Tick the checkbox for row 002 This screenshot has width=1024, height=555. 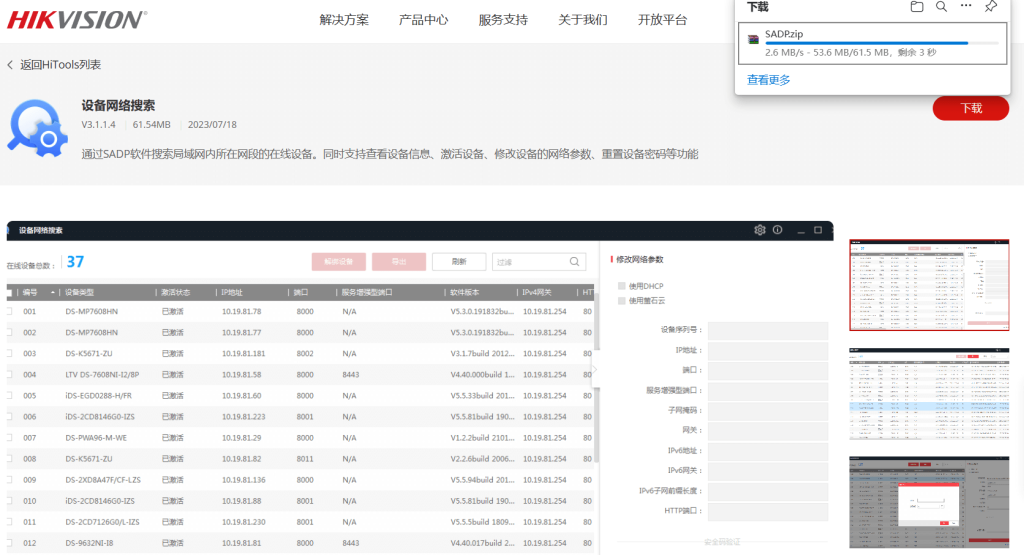pos(9,332)
